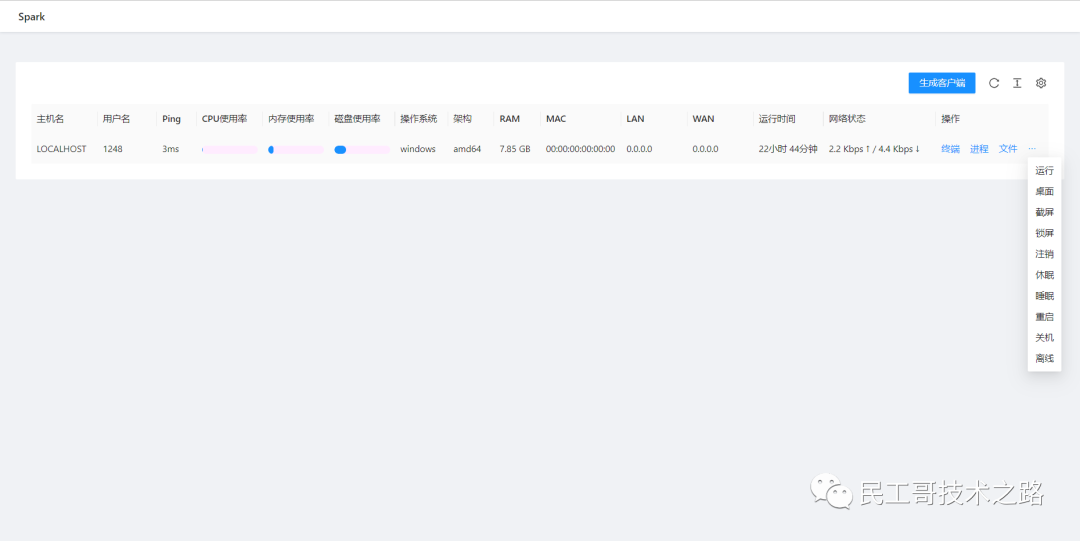
Task: Select 休眠 menu entry
Action: (1044, 275)
